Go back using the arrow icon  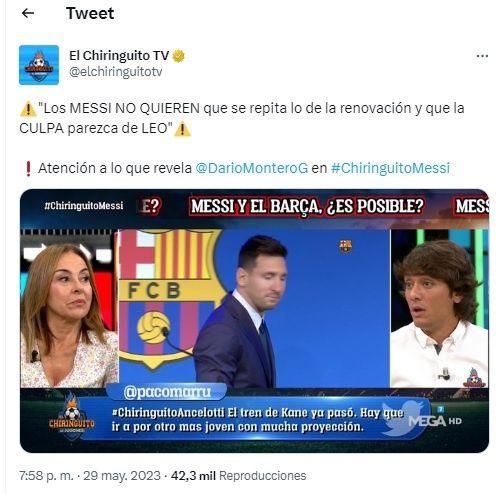[x=28, y=13]
